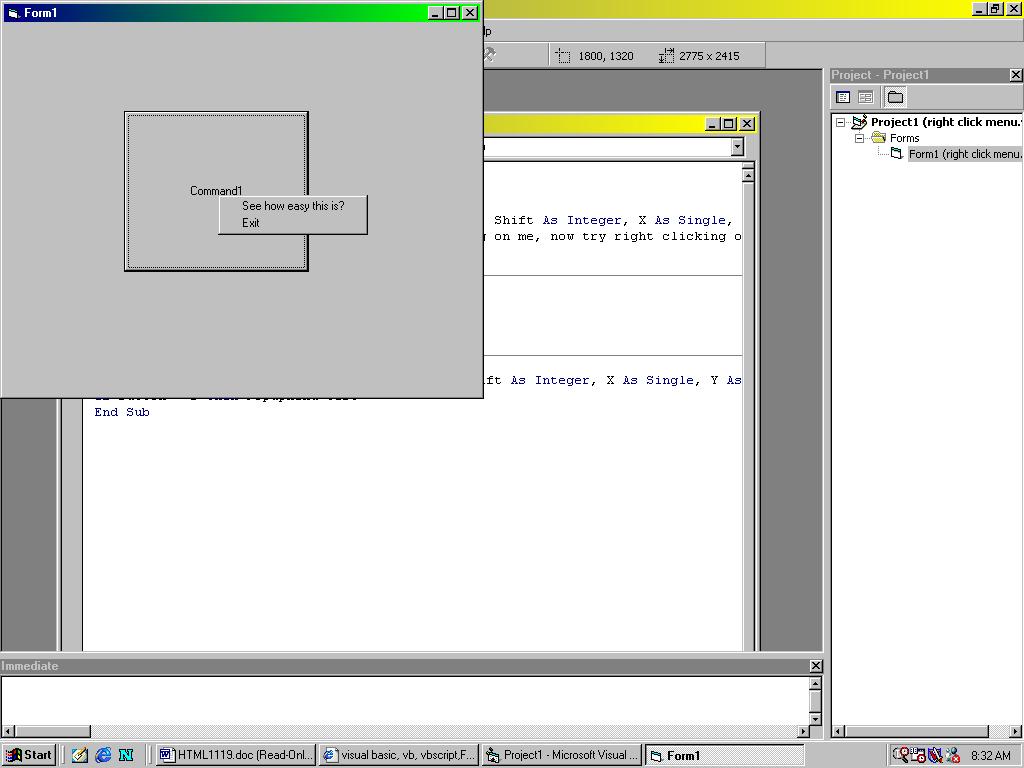1024x768 pixels.
Task: Launch Internet Explorer from quick launch
Action: tap(103, 755)
